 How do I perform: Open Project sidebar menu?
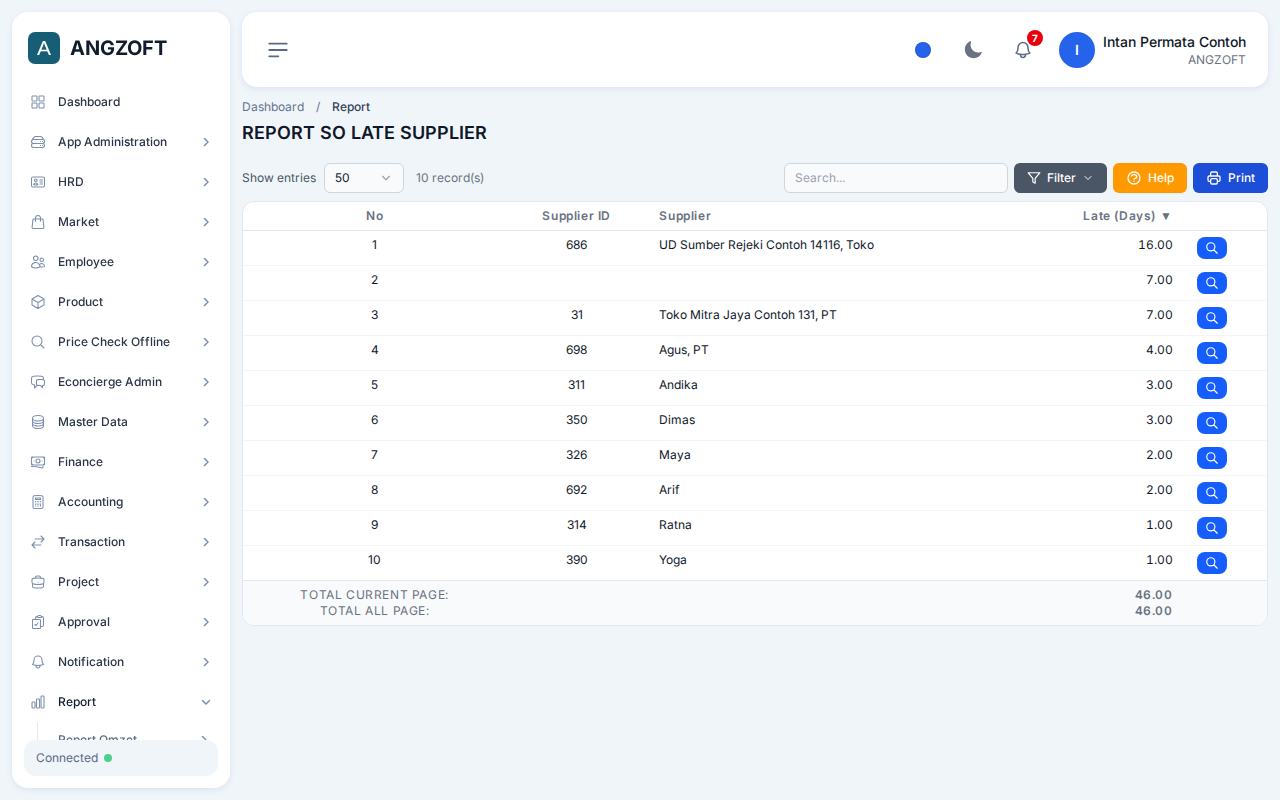tap(121, 582)
